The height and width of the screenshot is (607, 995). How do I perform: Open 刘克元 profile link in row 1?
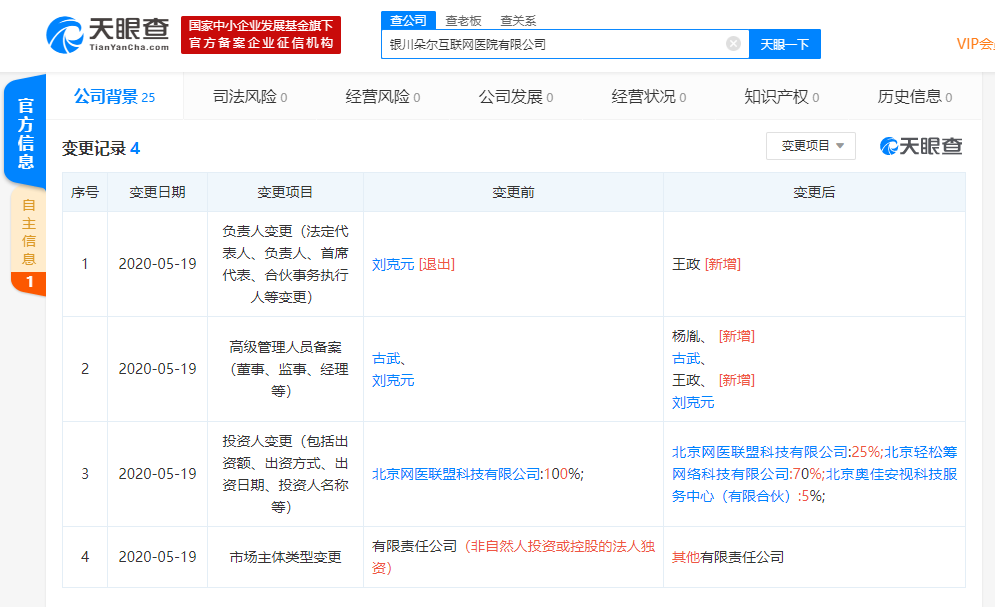(393, 264)
